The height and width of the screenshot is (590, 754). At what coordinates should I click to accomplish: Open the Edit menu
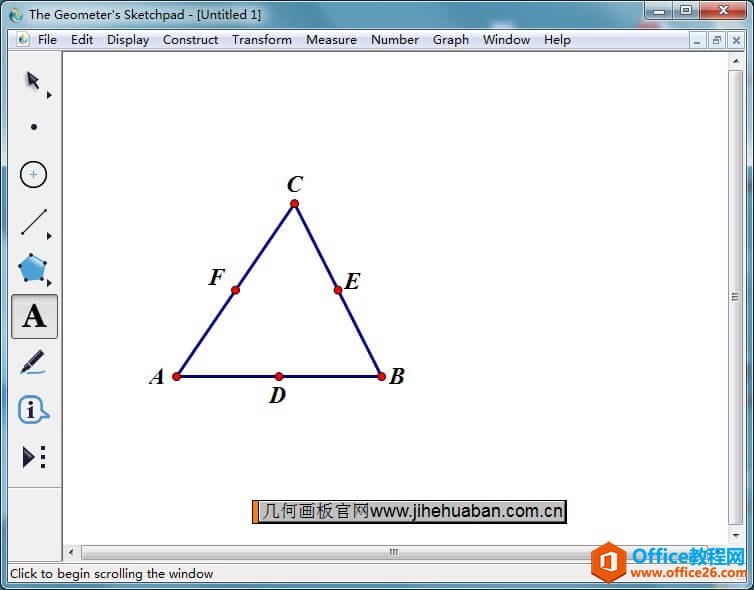point(82,39)
